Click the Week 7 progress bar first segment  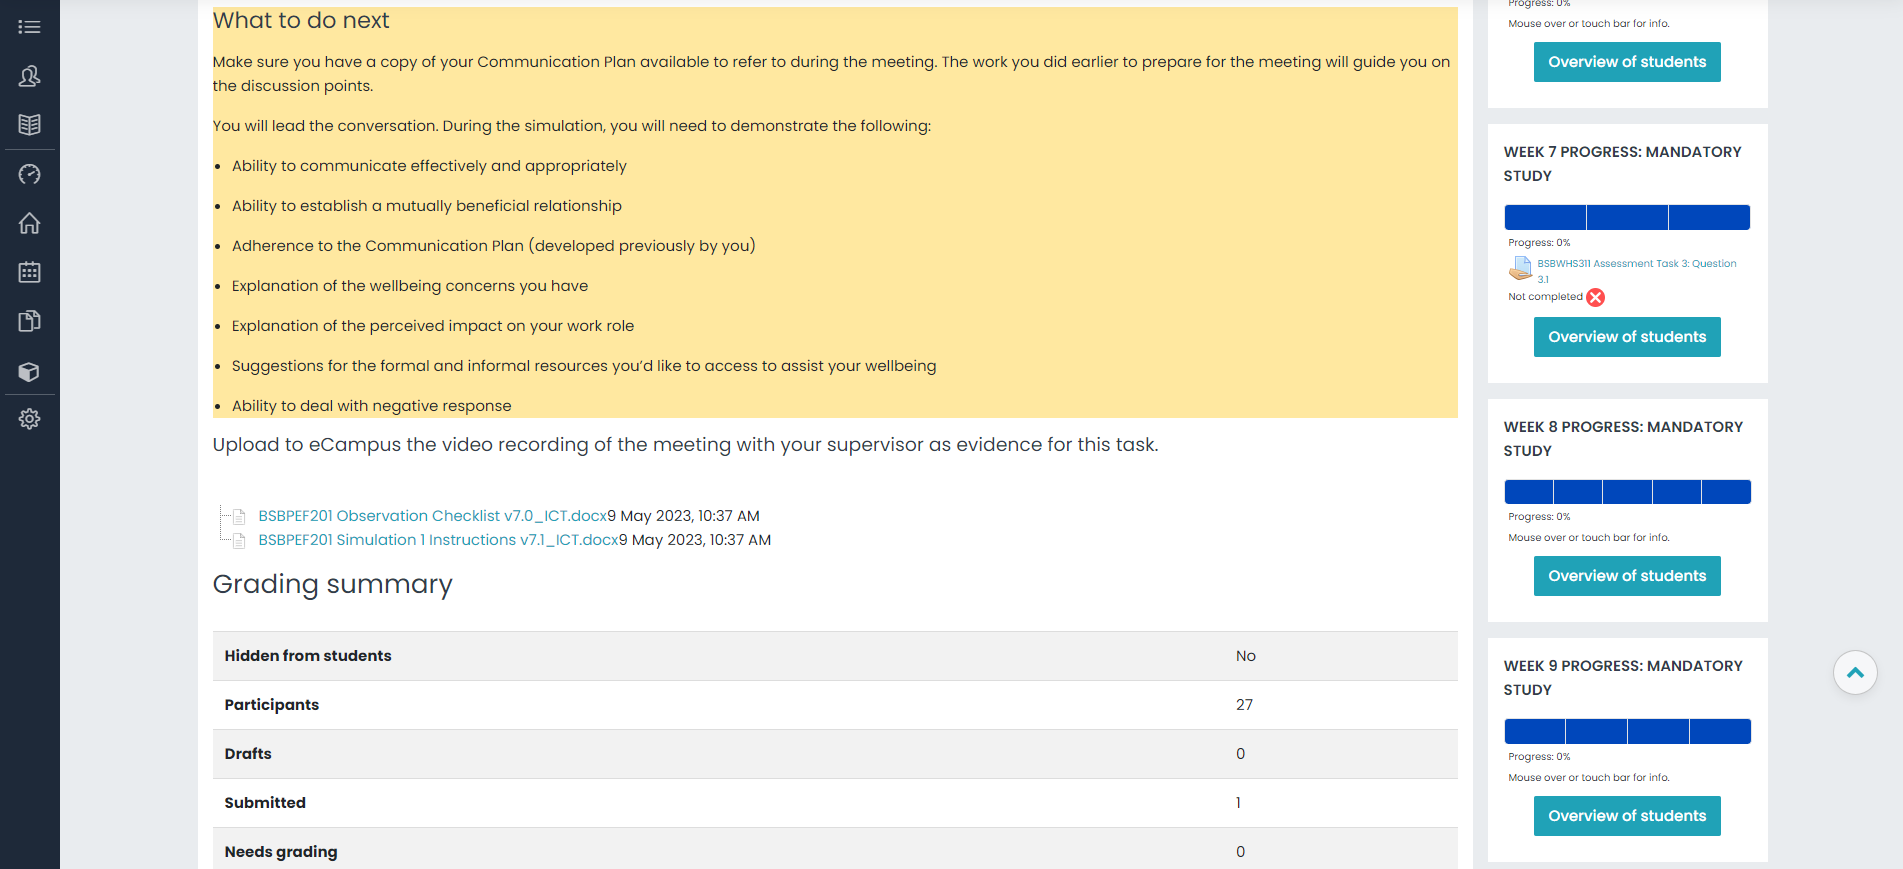1545,217
